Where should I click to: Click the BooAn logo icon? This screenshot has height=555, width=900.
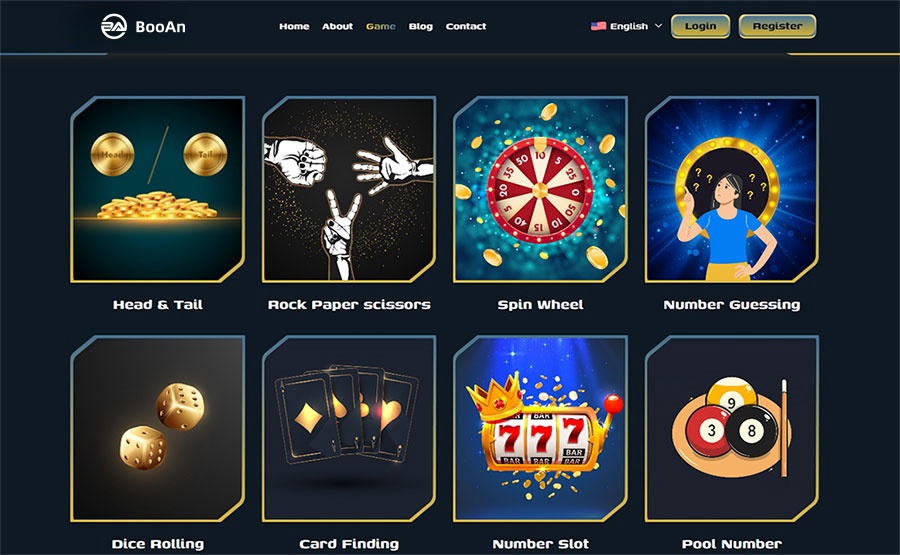point(114,26)
